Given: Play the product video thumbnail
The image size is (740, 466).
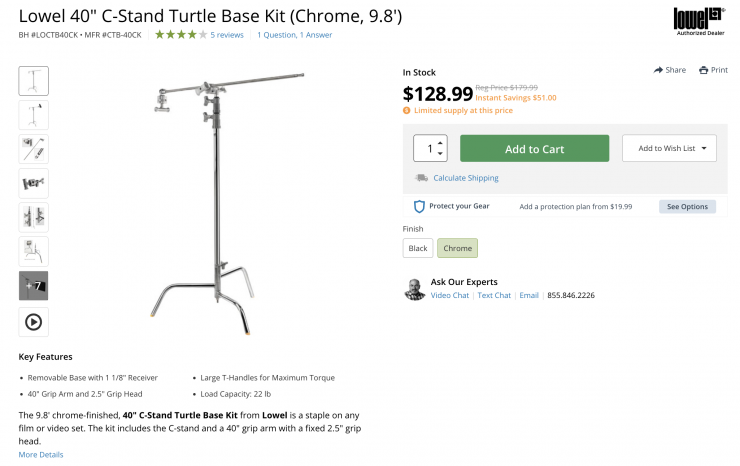Looking at the screenshot, I should pos(33,322).
